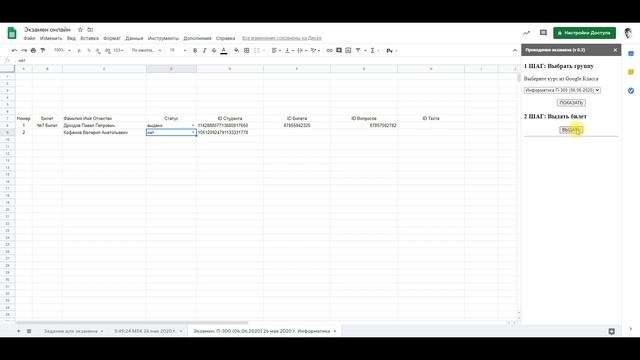Open the font family dropdown

pyautogui.click(x=146, y=50)
